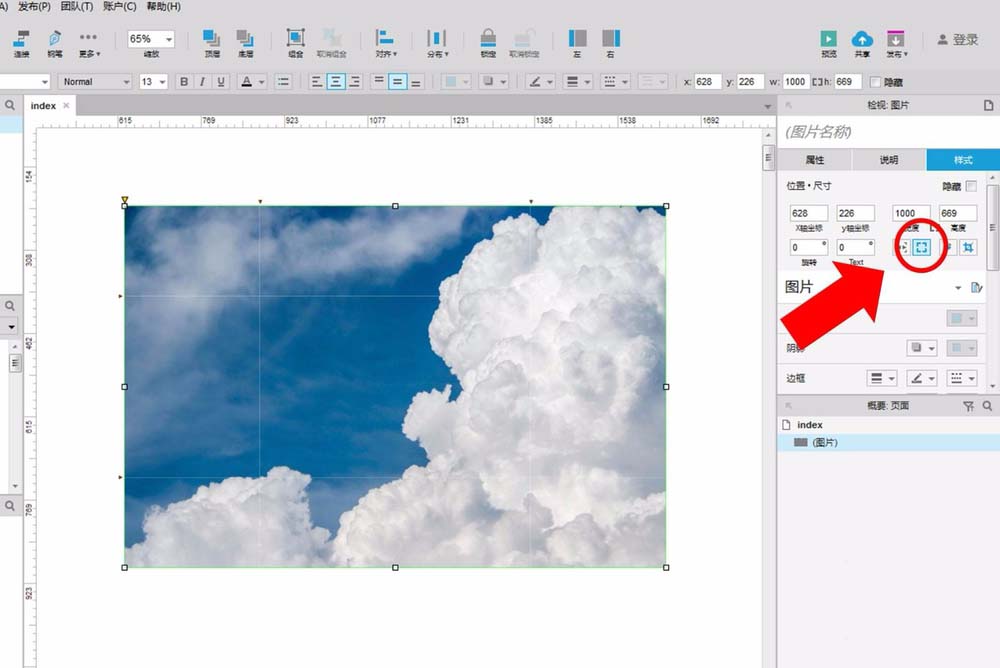Select the (图片) item in outline
This screenshot has height=668, width=1000.
[888, 442]
